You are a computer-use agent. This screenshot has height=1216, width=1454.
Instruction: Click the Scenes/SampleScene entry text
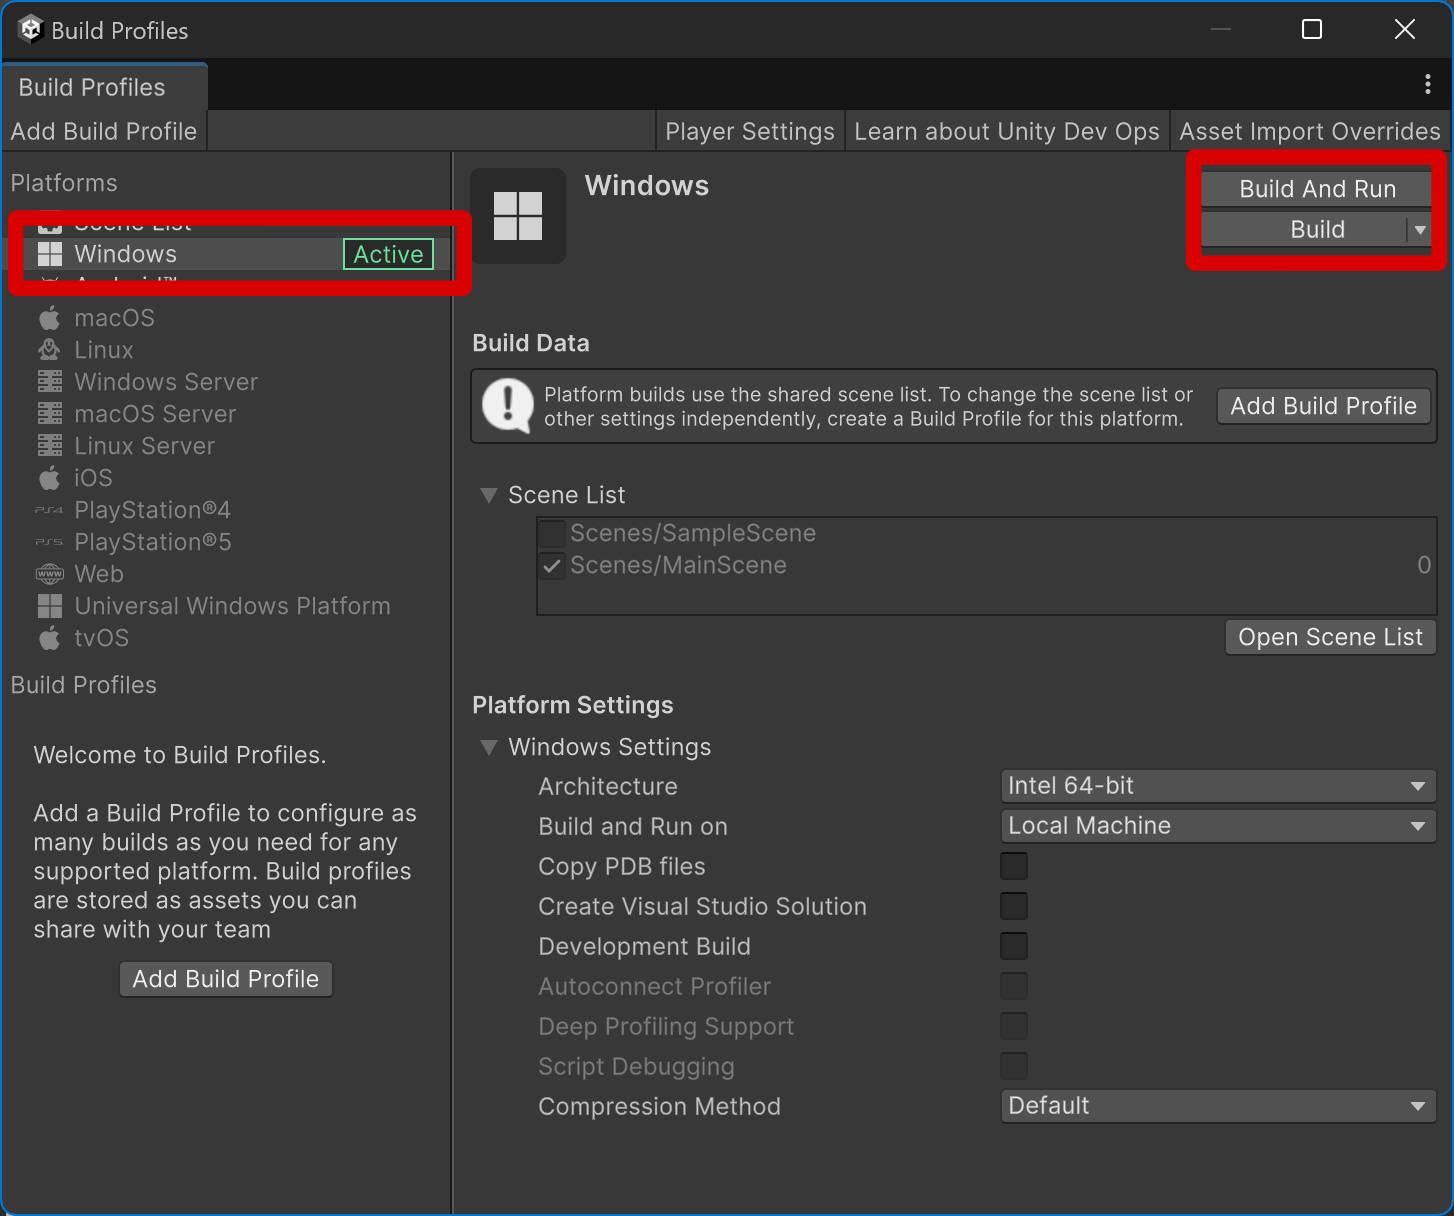(x=693, y=533)
